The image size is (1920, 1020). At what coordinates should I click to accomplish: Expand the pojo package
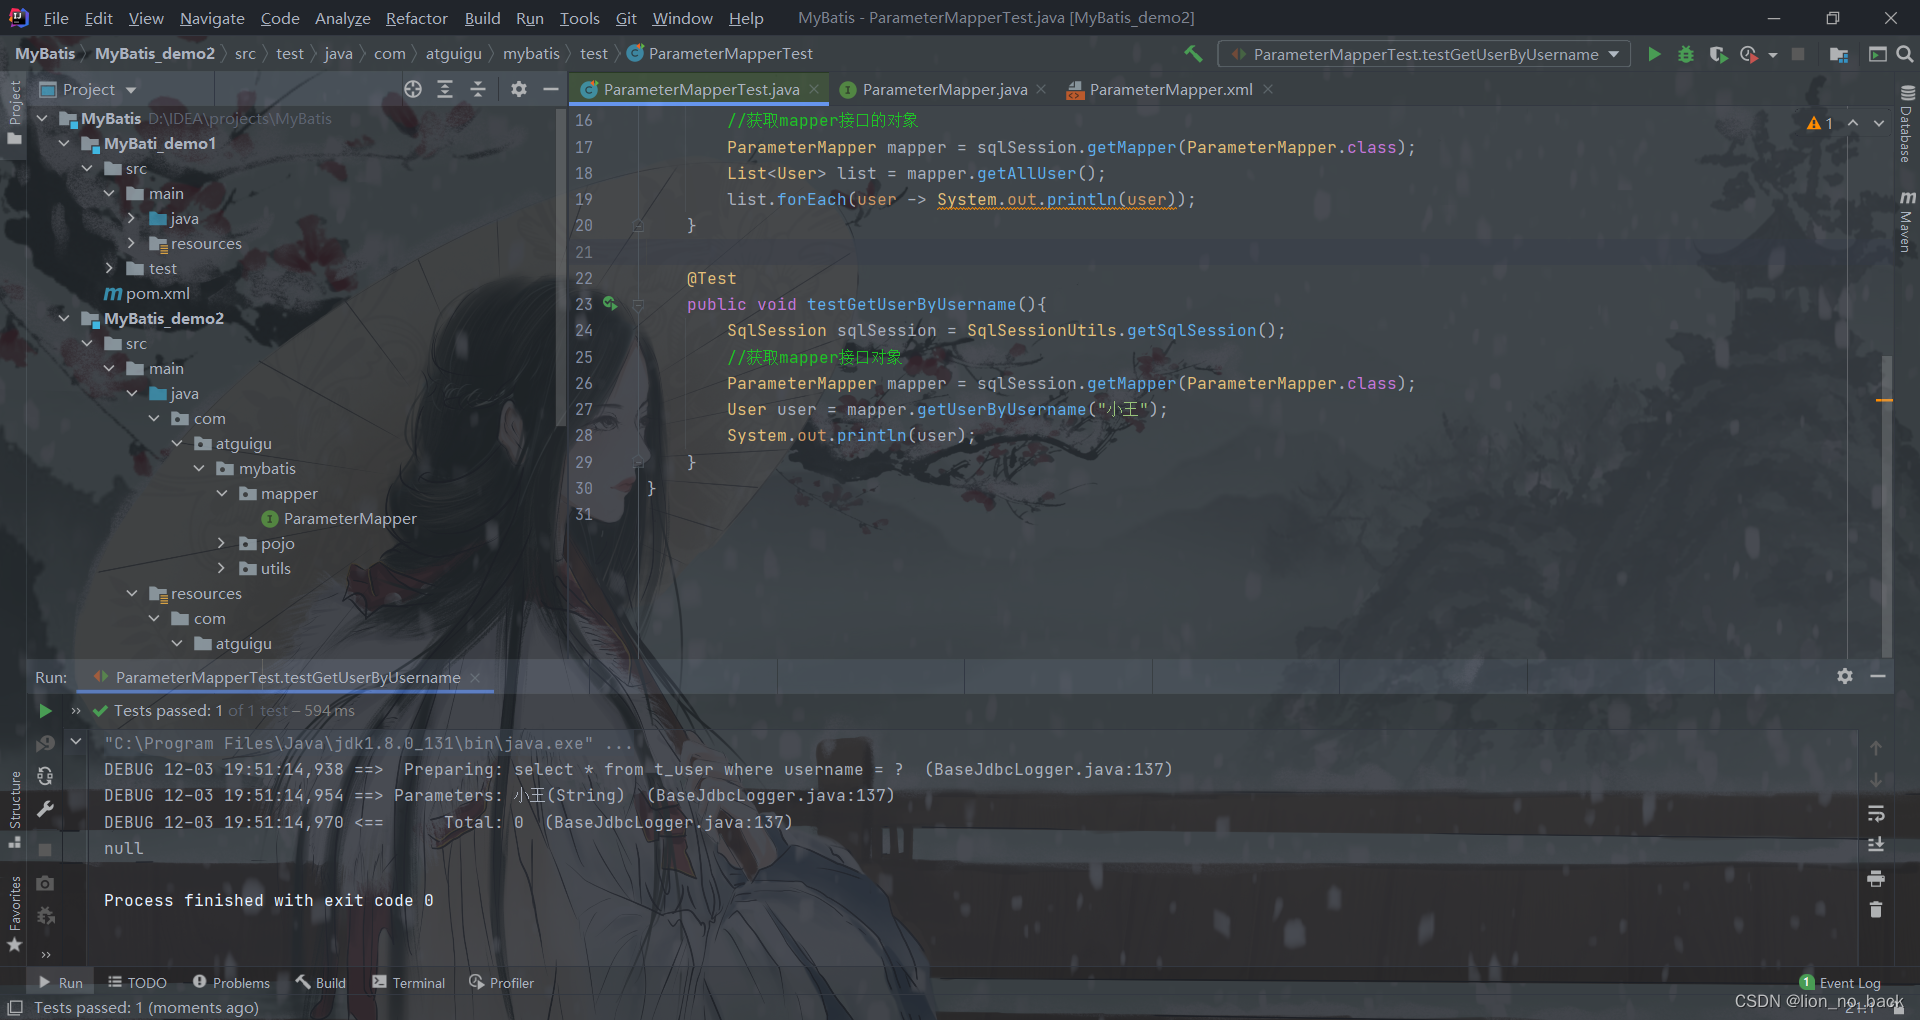point(221,543)
